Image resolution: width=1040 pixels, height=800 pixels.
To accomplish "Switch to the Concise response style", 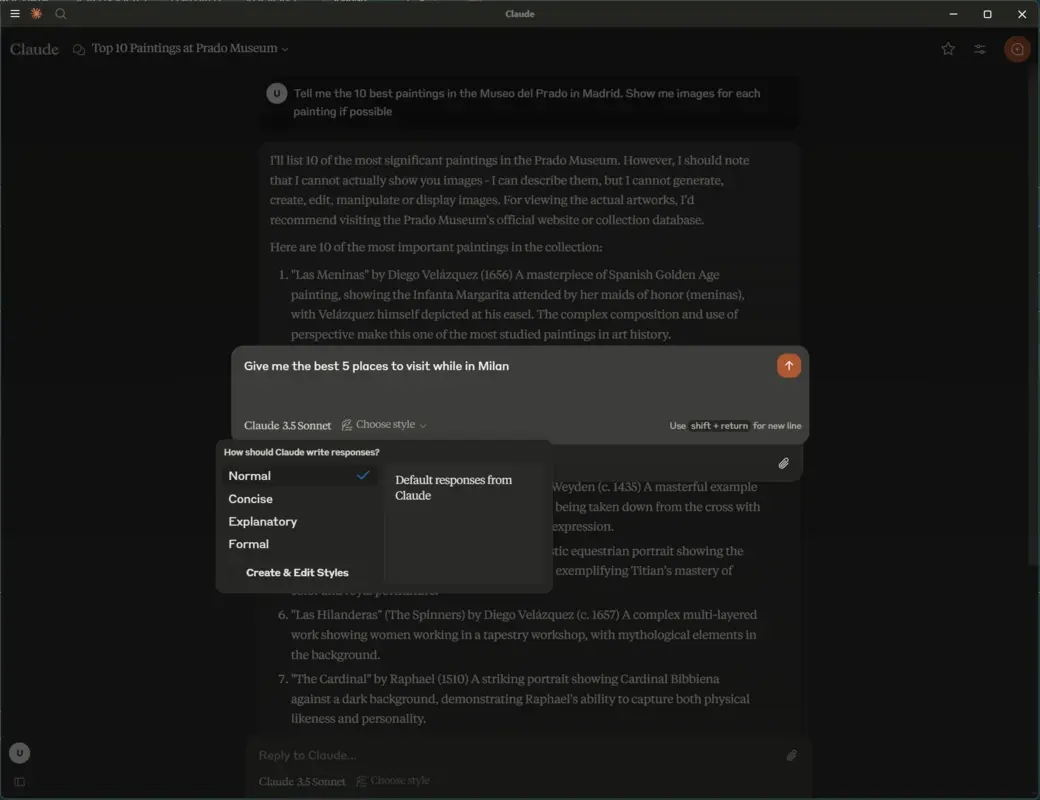I will point(251,498).
